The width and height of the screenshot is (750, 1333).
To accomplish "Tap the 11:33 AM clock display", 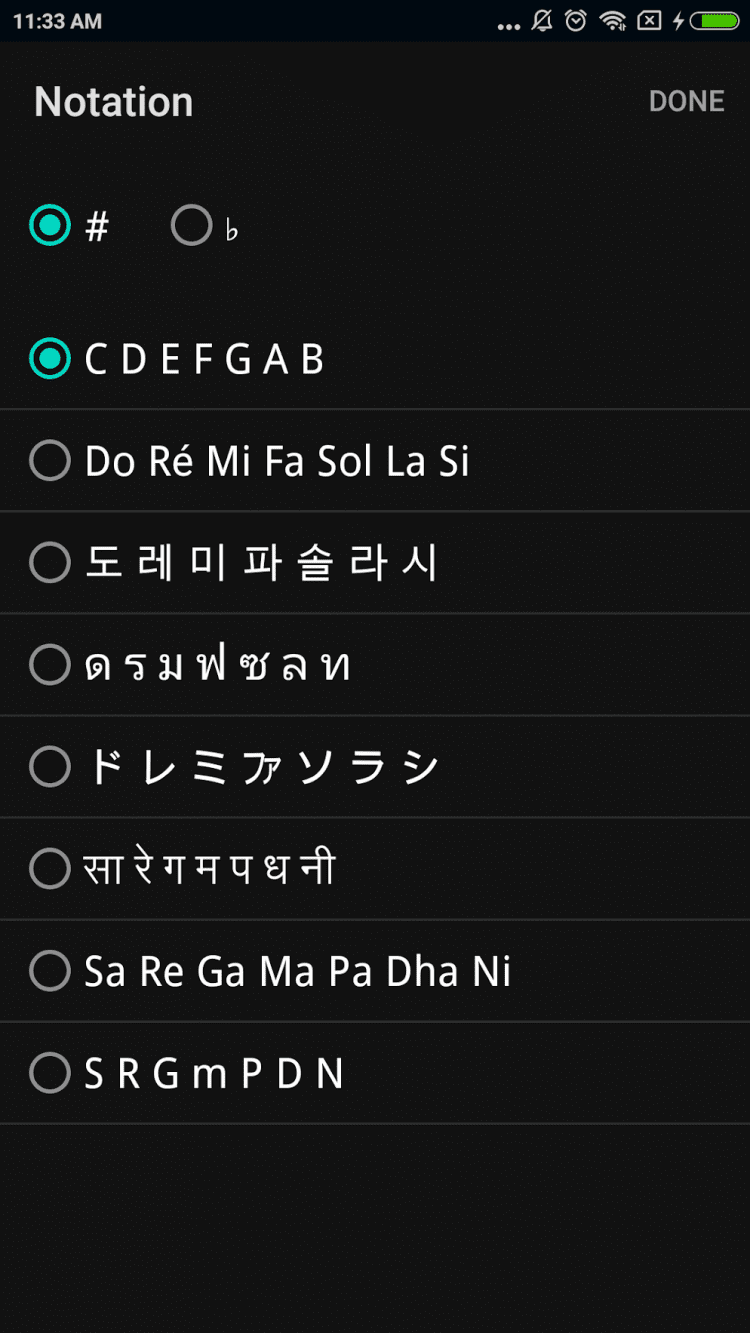I will (57, 21).
